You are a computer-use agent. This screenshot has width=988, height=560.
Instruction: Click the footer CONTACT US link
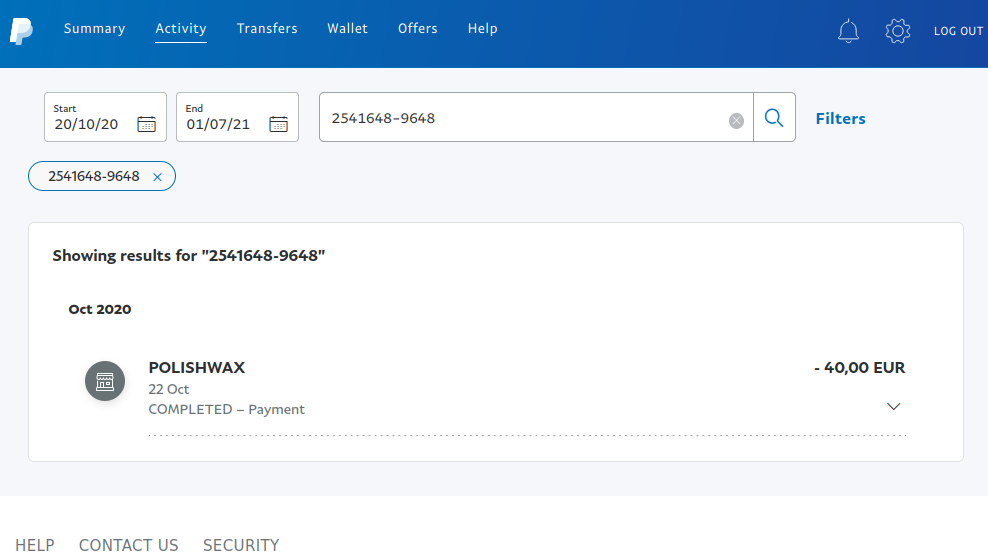(x=129, y=545)
